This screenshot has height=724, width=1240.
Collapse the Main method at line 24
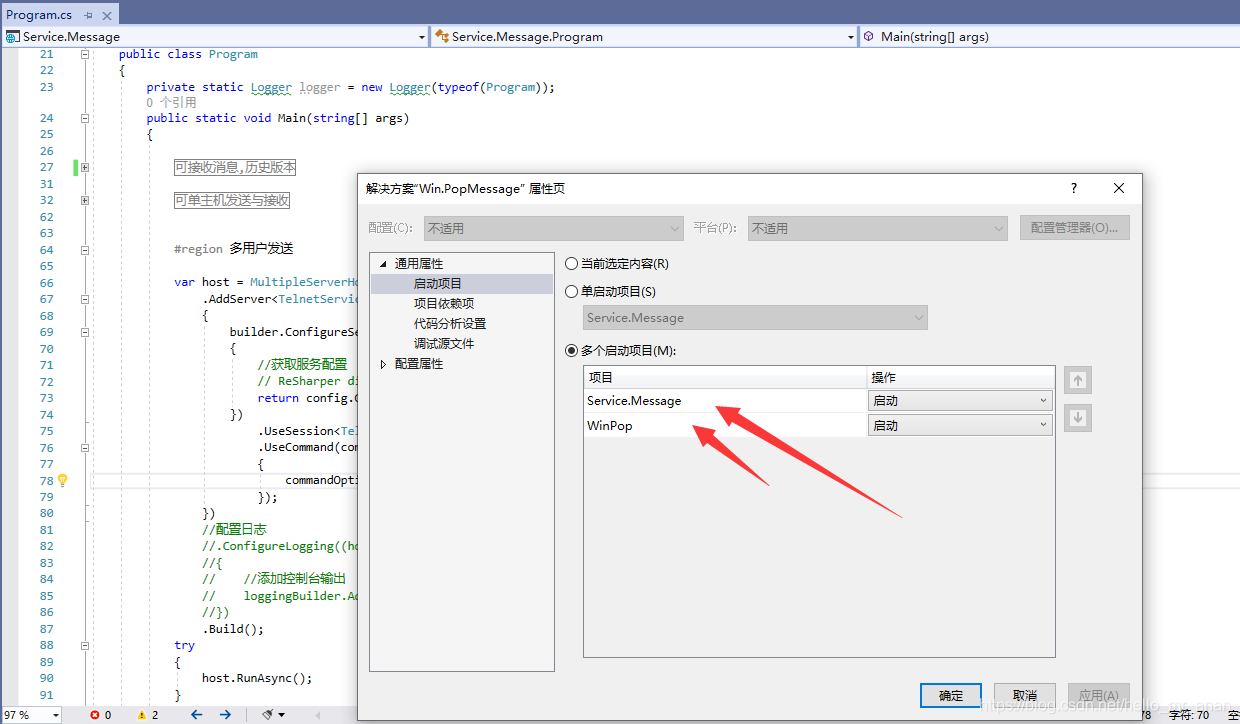pos(85,118)
